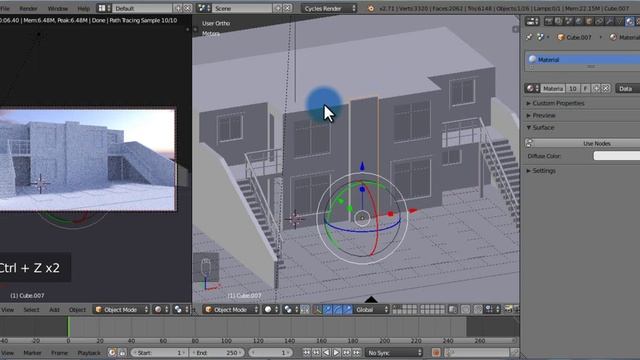Switch to World properties tab icon
This screenshot has height=360, width=640.
(x=579, y=21)
